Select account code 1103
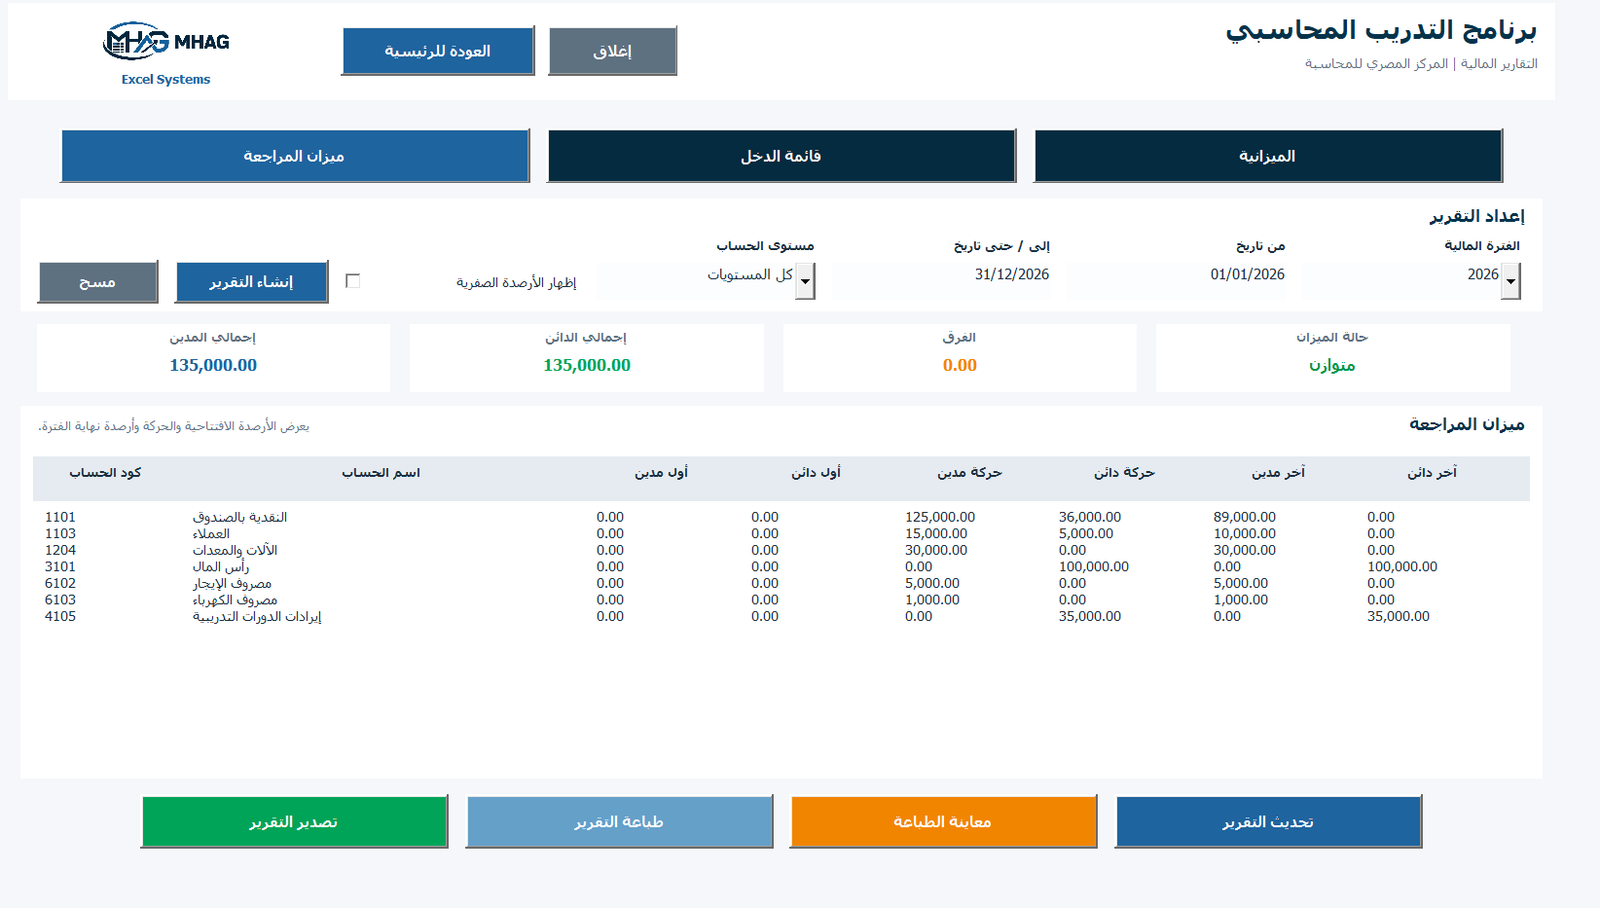The height and width of the screenshot is (908, 1600). (60, 534)
